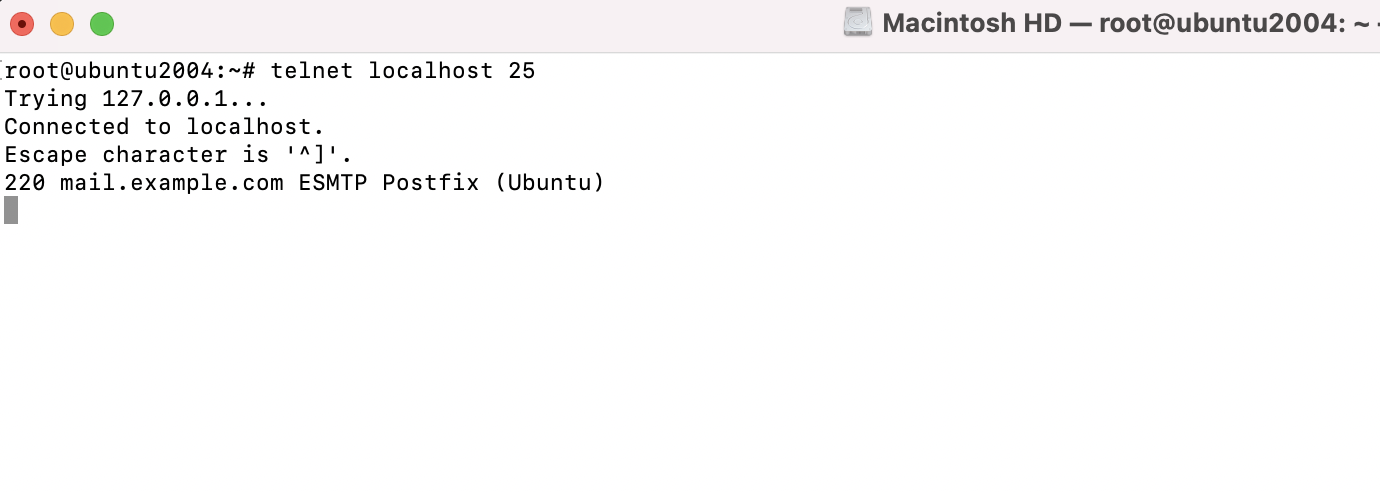This screenshot has width=1380, height=492.
Task: Click the word telnet in the command
Action: [312, 71]
